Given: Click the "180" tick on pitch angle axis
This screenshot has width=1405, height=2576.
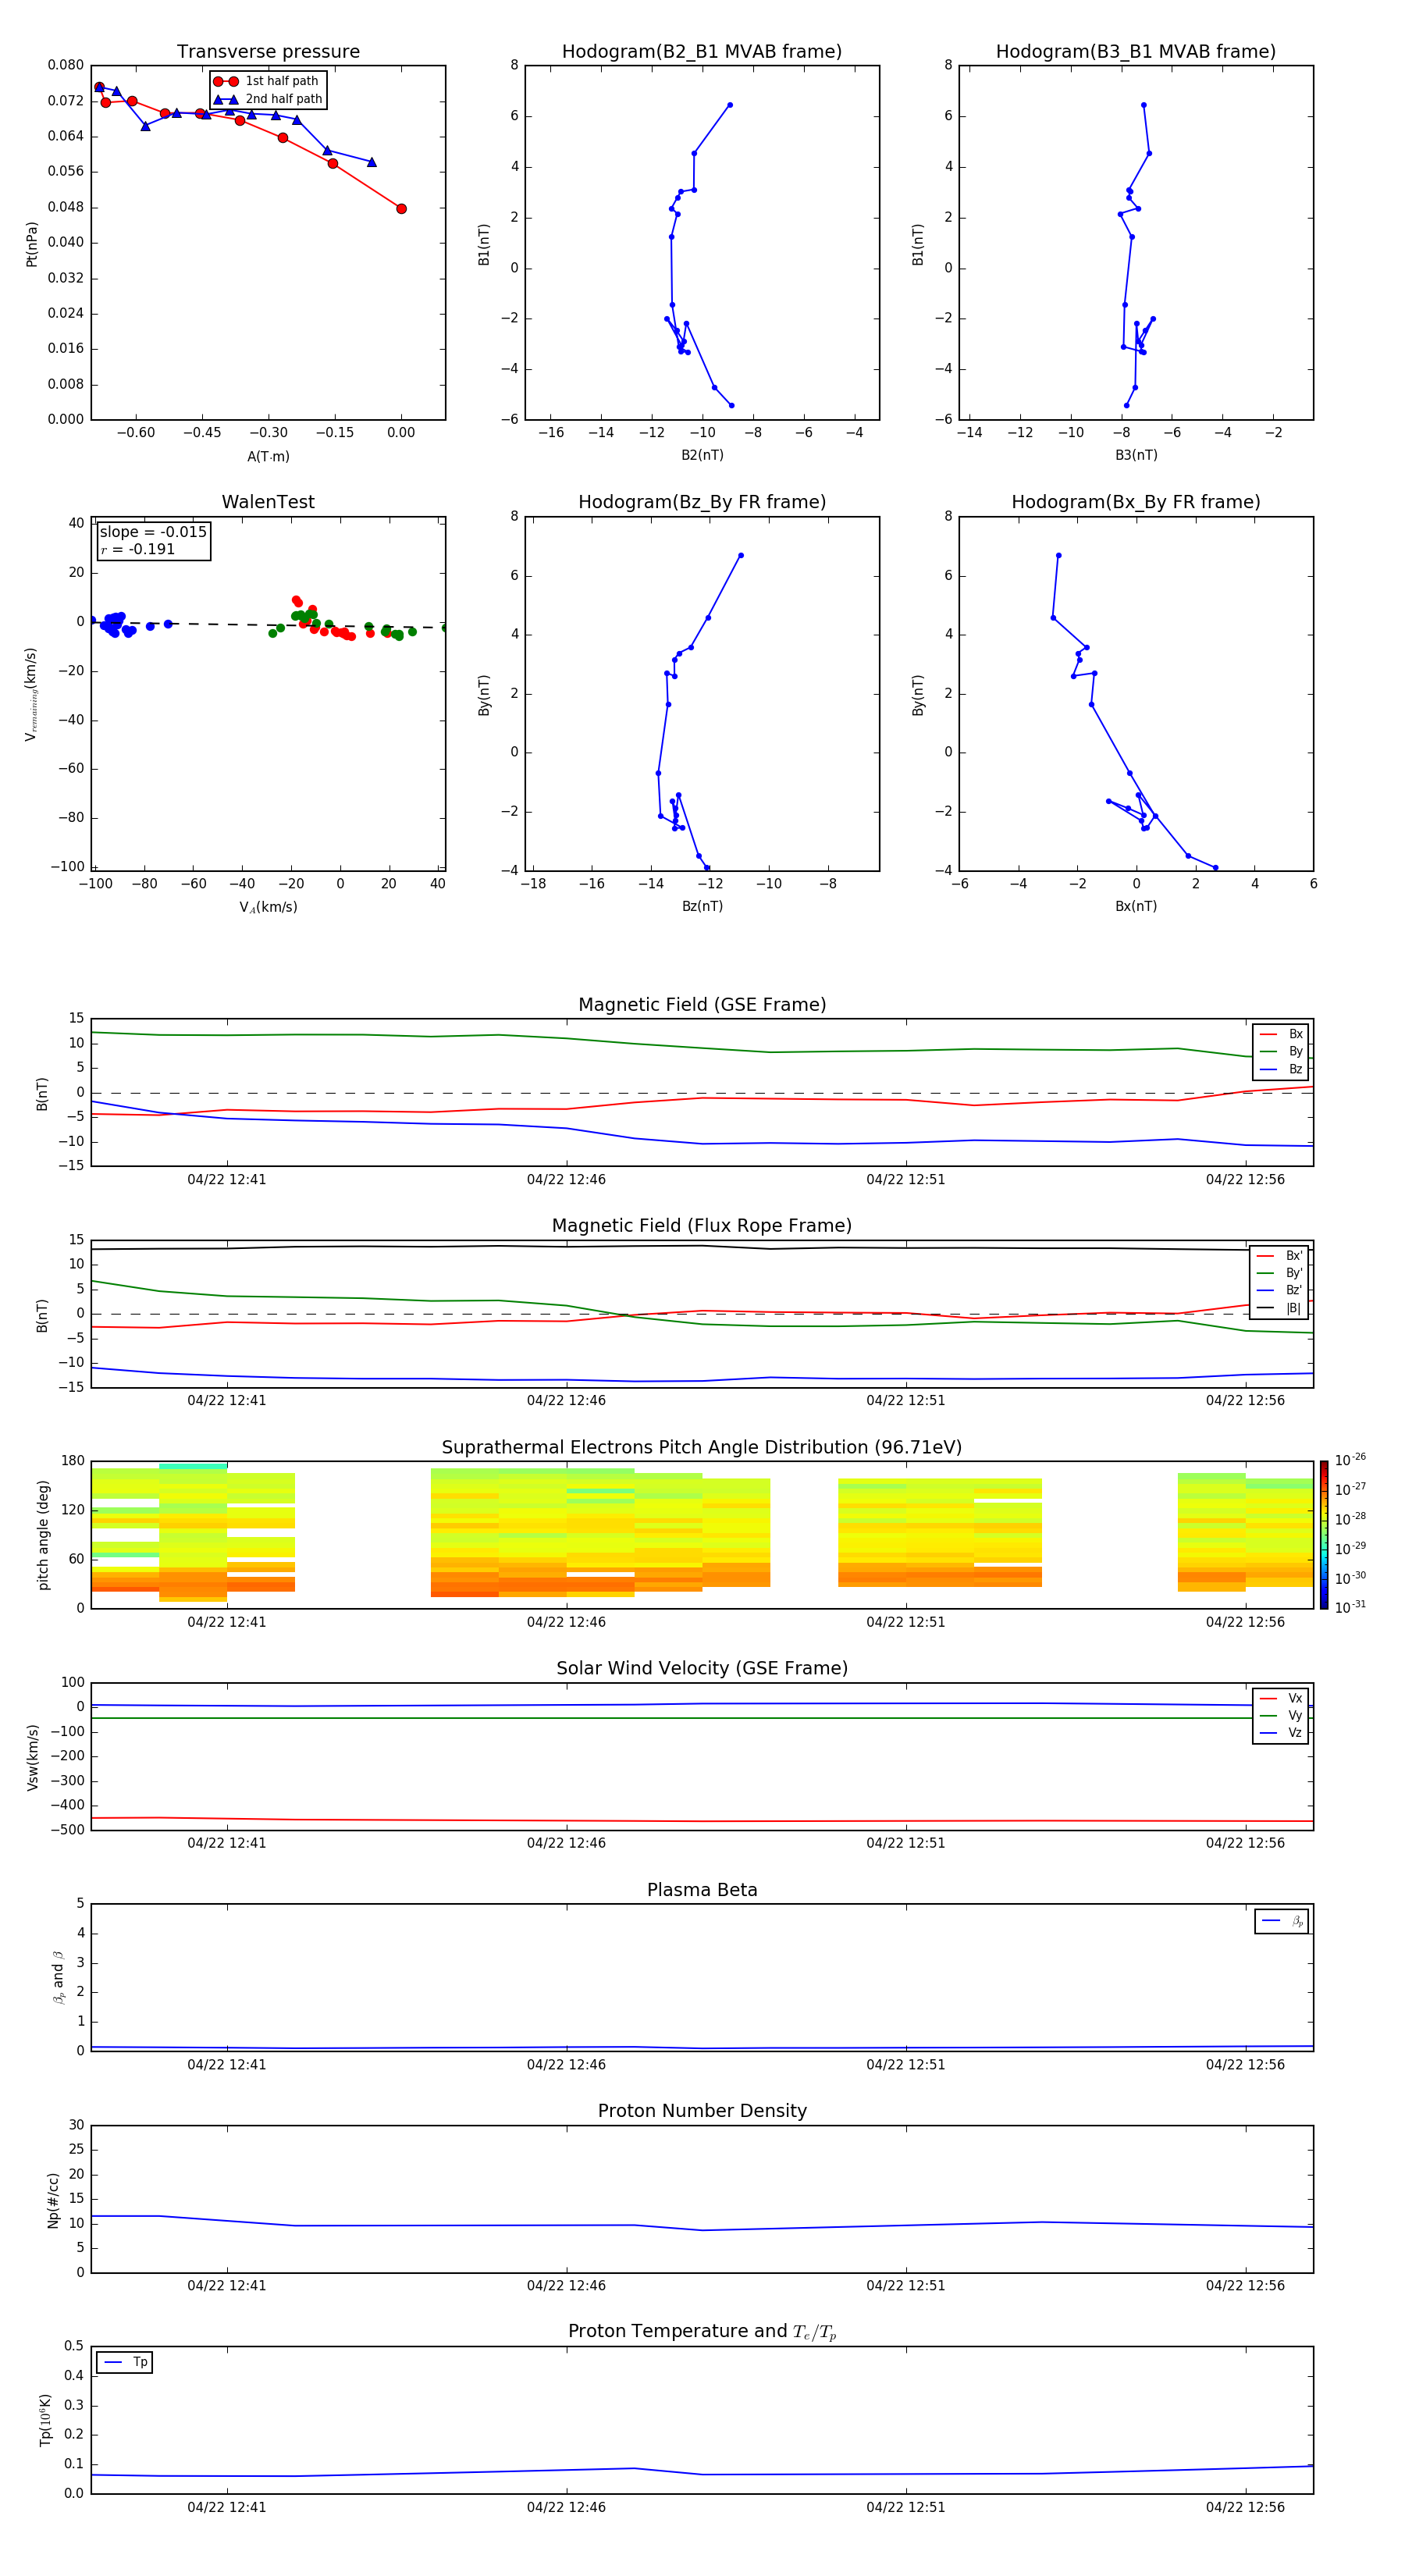Looking at the screenshot, I should [x=73, y=1461].
